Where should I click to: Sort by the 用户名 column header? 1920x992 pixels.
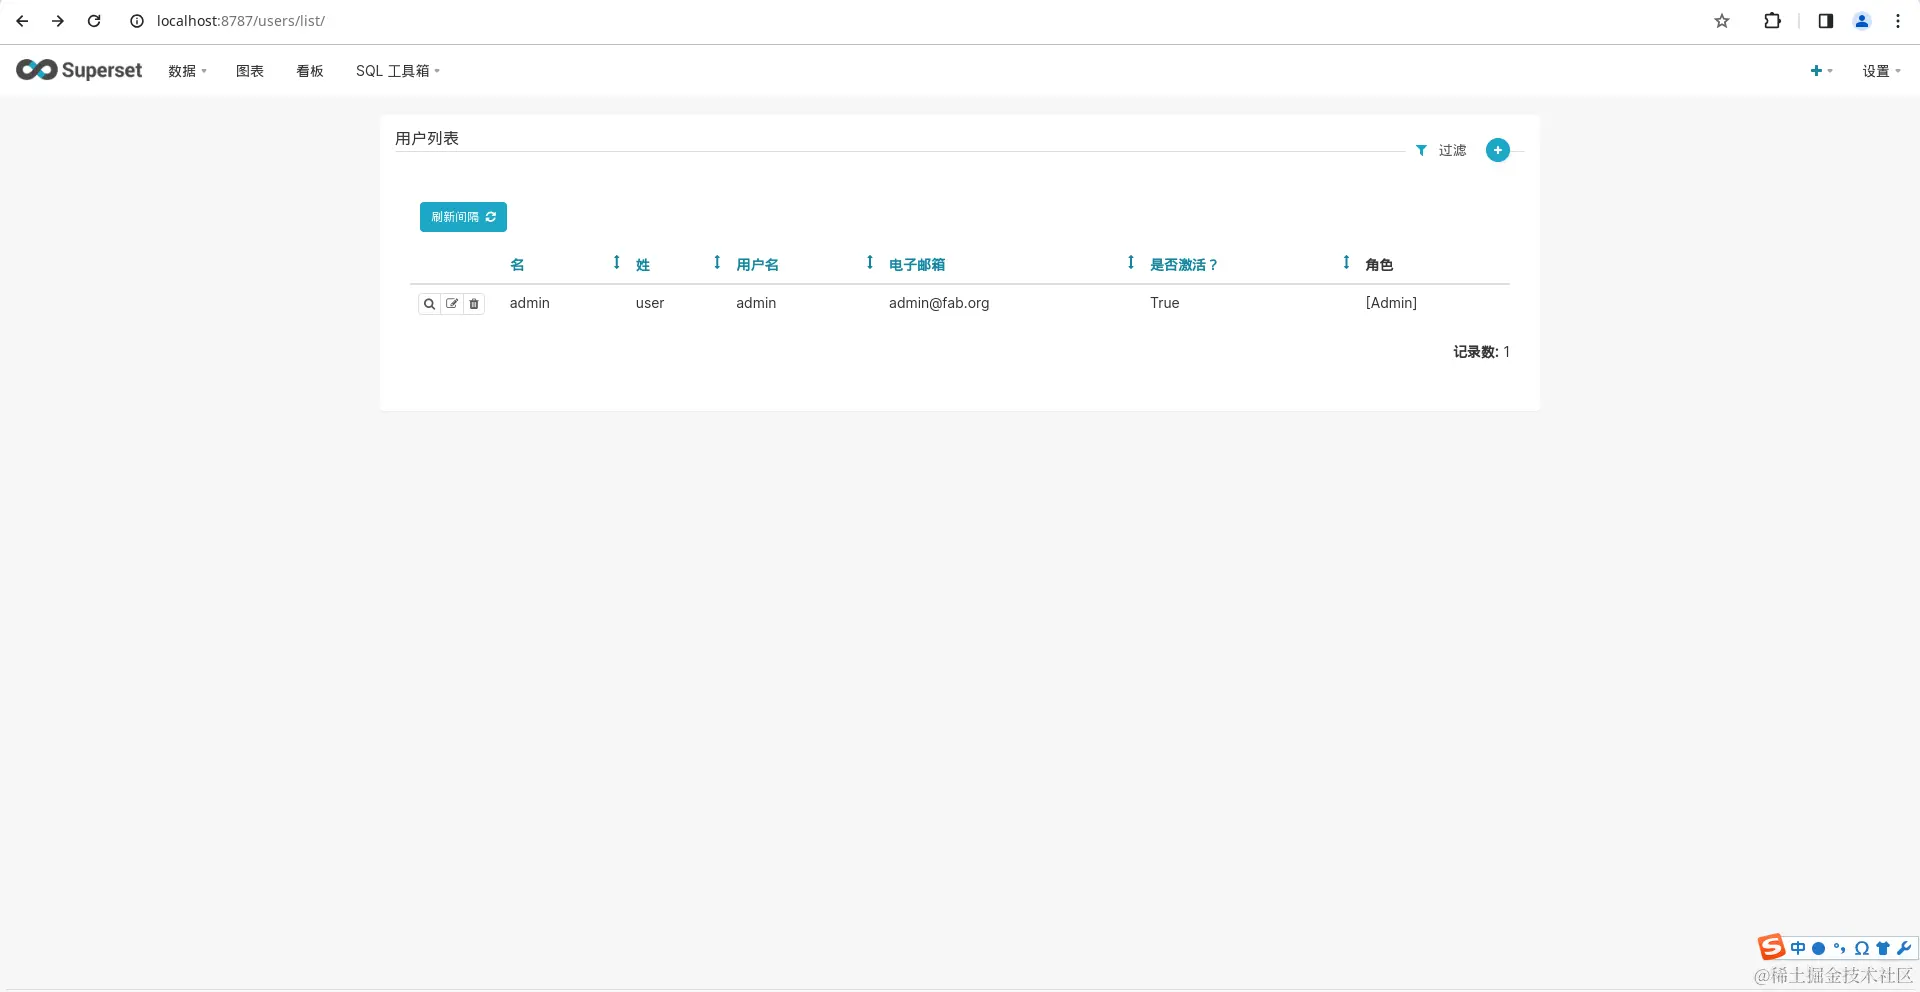pos(757,265)
